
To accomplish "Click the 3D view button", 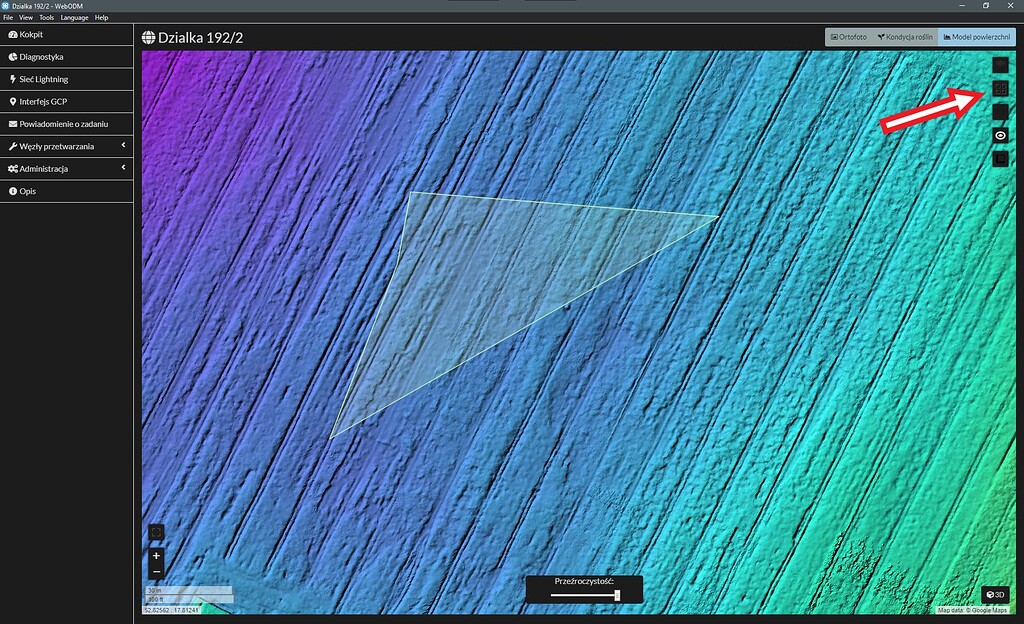I will [993, 594].
